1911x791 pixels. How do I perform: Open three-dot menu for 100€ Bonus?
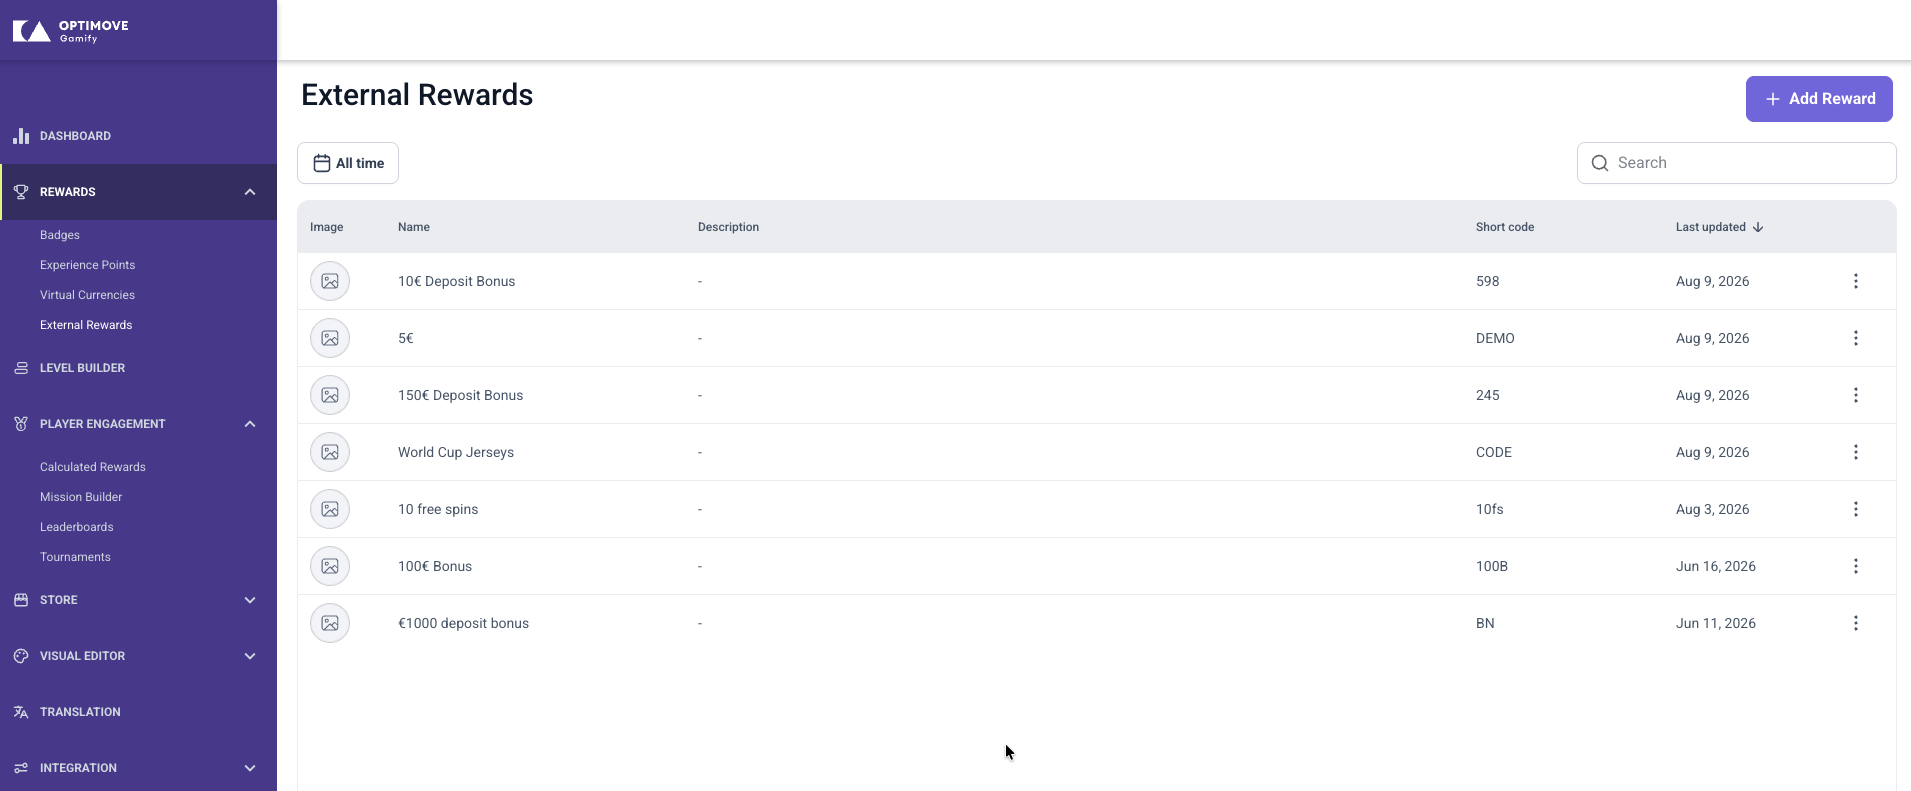tap(1856, 566)
